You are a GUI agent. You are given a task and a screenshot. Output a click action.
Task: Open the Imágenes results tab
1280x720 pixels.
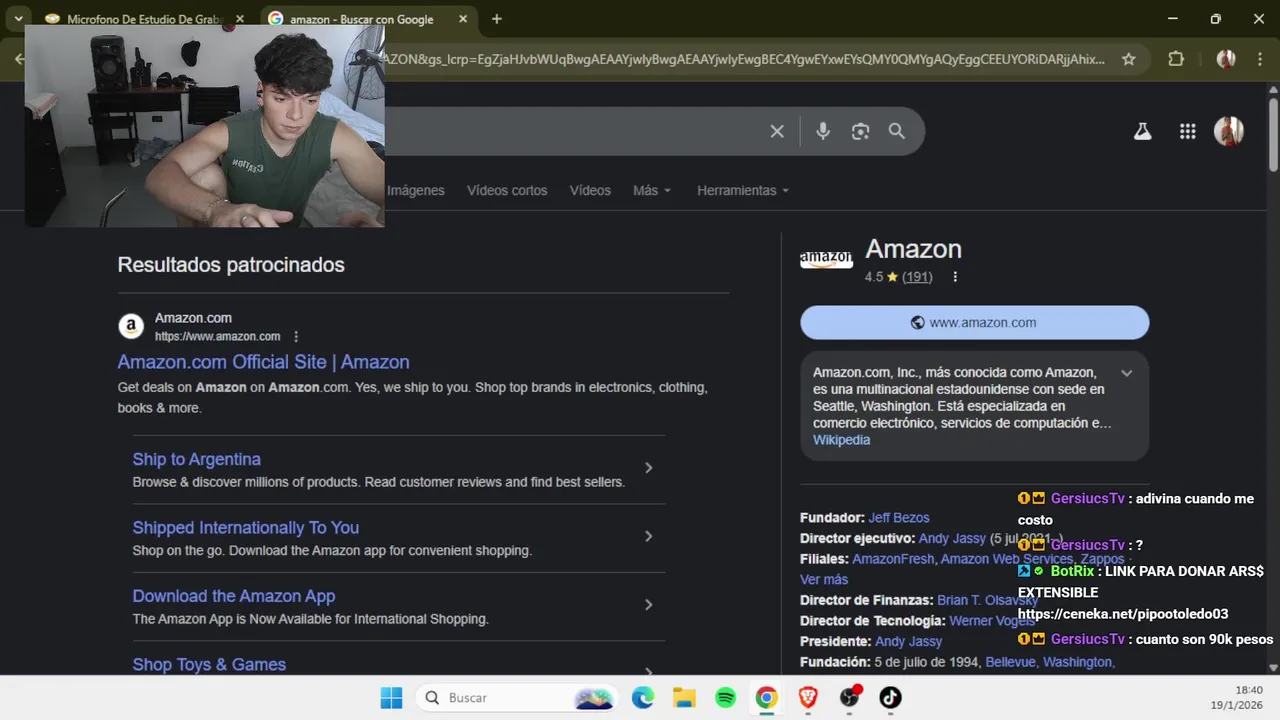click(416, 190)
